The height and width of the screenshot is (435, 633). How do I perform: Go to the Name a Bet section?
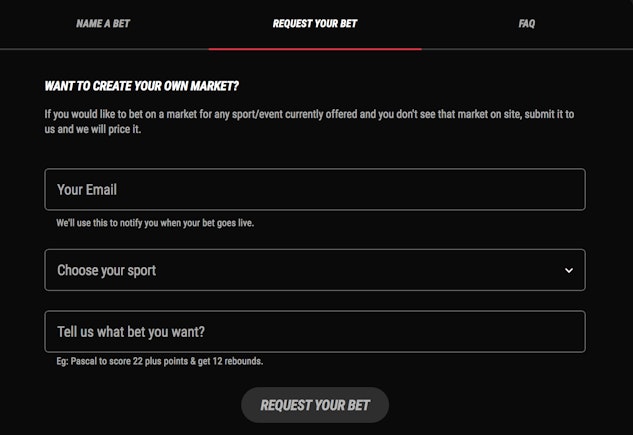105,24
